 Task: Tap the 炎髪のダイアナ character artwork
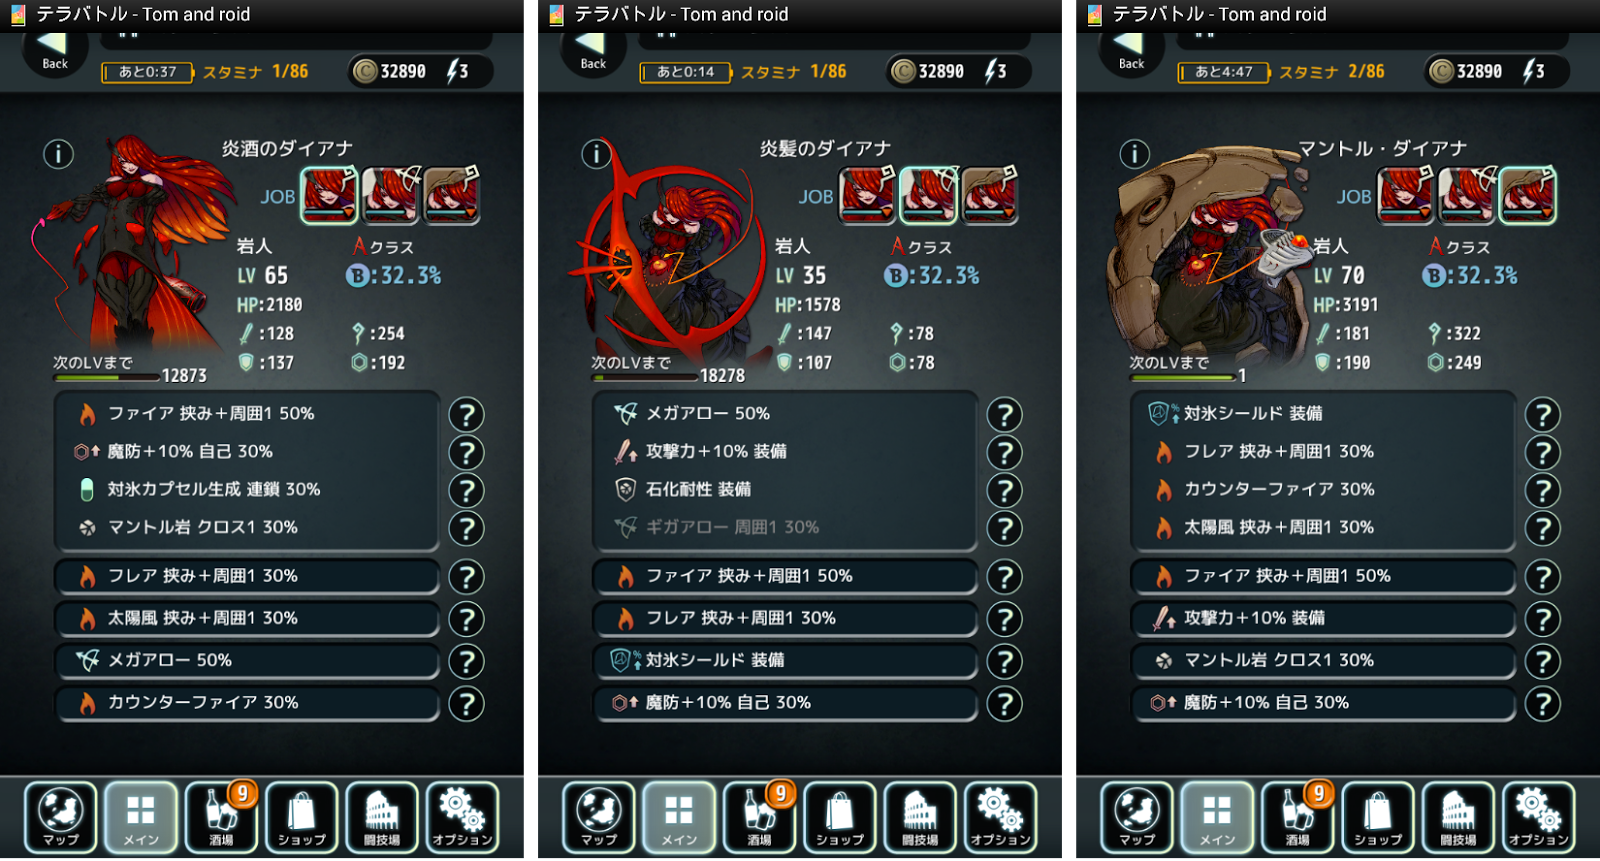tap(670, 260)
